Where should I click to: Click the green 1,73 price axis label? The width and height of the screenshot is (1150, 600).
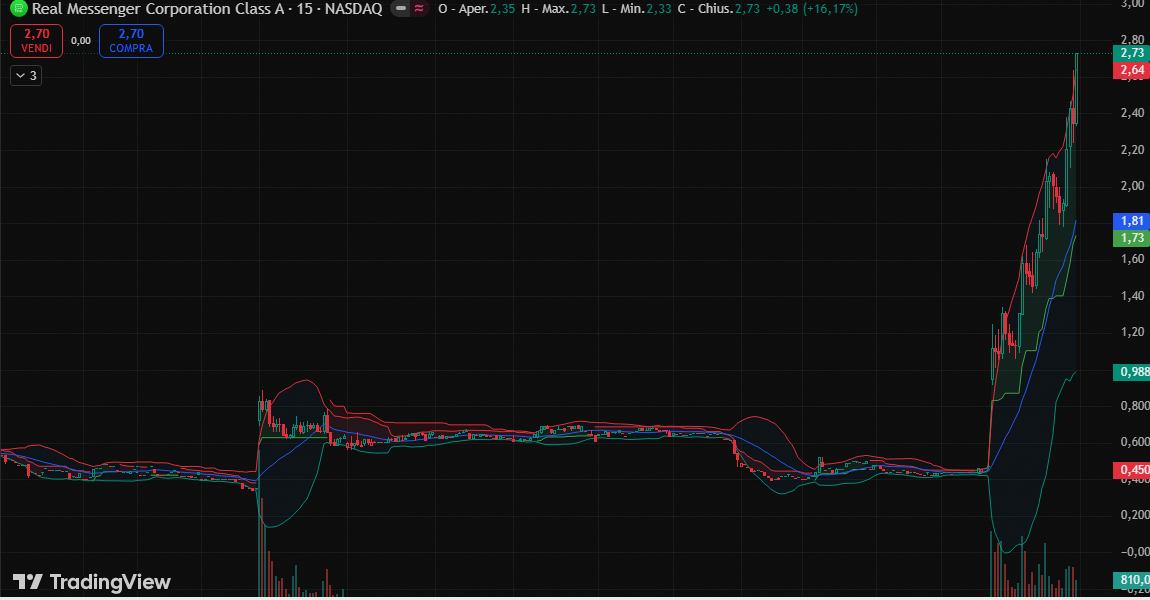1131,238
